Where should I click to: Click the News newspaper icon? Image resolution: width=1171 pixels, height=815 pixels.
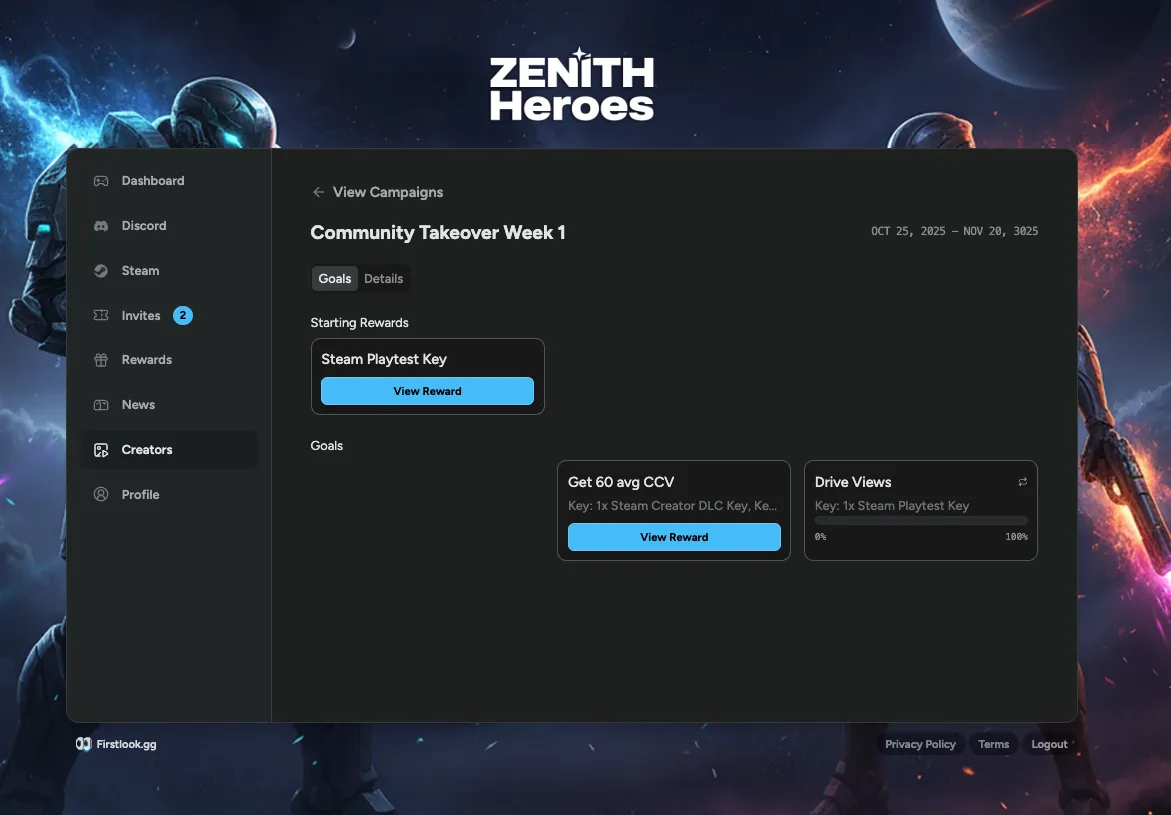click(100, 404)
